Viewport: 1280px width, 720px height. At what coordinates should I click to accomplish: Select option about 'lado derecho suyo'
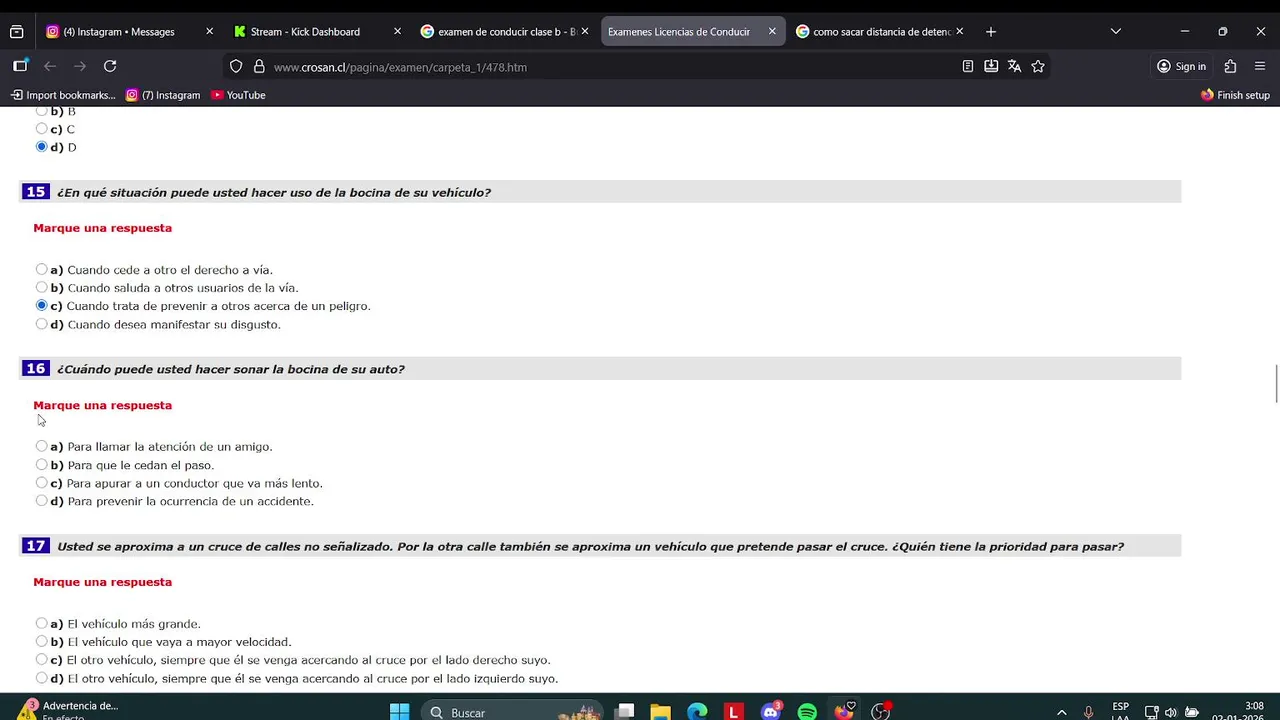[x=41, y=660]
